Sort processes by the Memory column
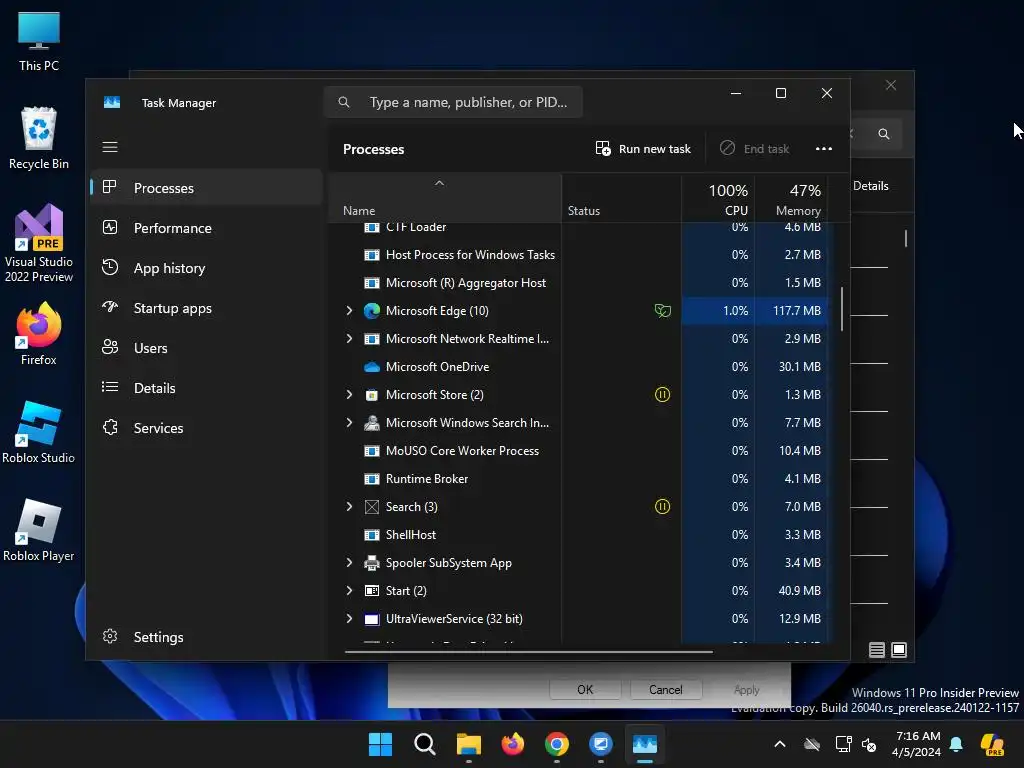This screenshot has width=1024, height=768. (792, 199)
